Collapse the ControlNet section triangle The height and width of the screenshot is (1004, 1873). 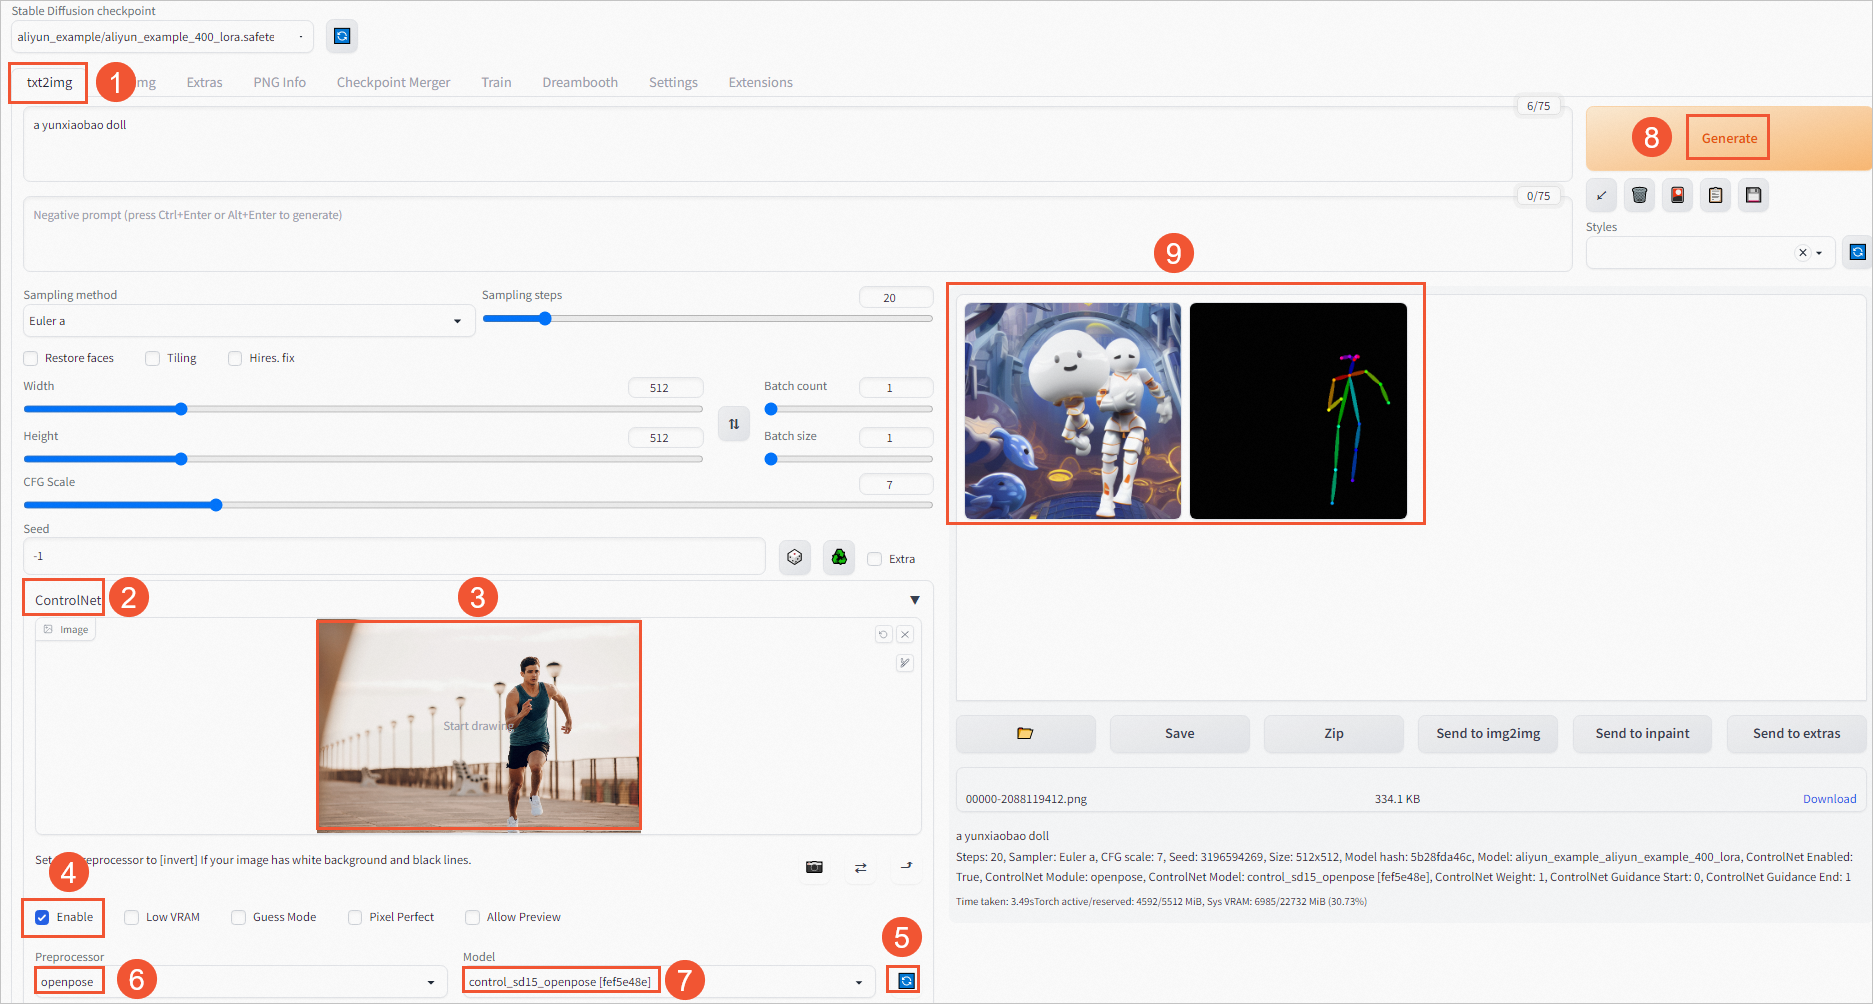coord(914,600)
